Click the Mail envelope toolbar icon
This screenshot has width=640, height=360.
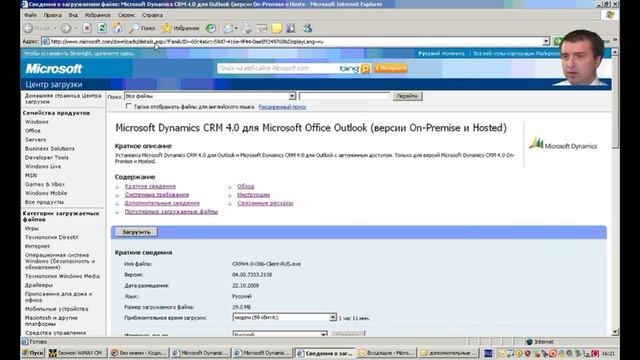tap(229, 28)
